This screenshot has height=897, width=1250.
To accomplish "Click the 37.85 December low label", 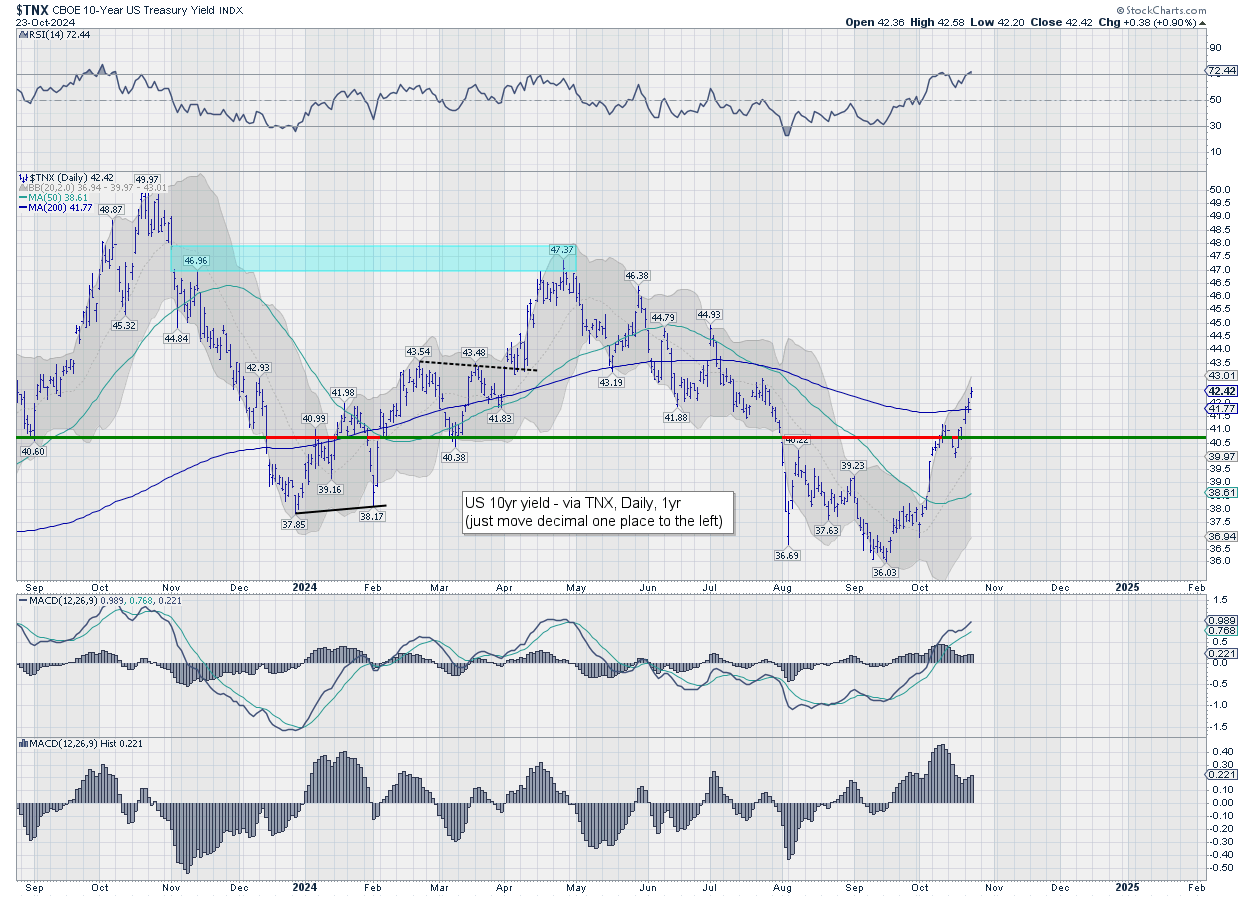I will [x=292, y=523].
